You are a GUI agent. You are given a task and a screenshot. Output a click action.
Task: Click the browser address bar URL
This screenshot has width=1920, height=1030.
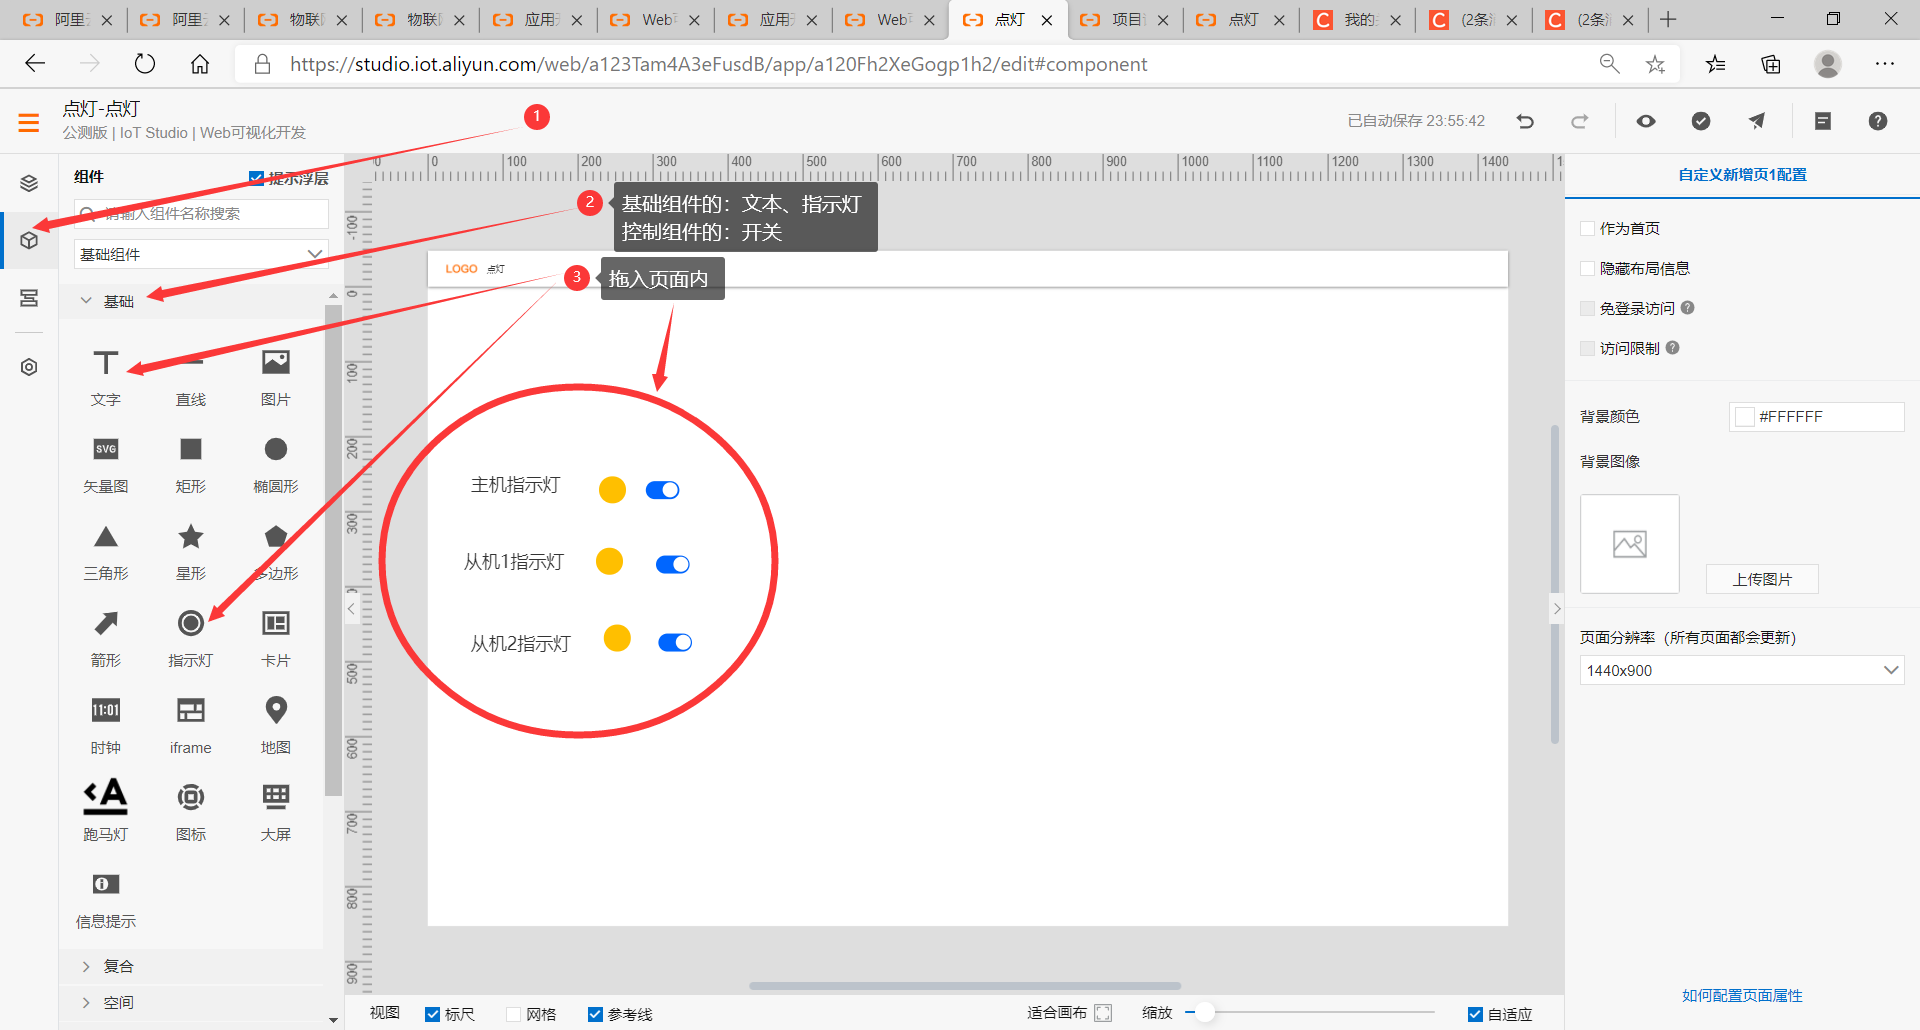click(718, 64)
